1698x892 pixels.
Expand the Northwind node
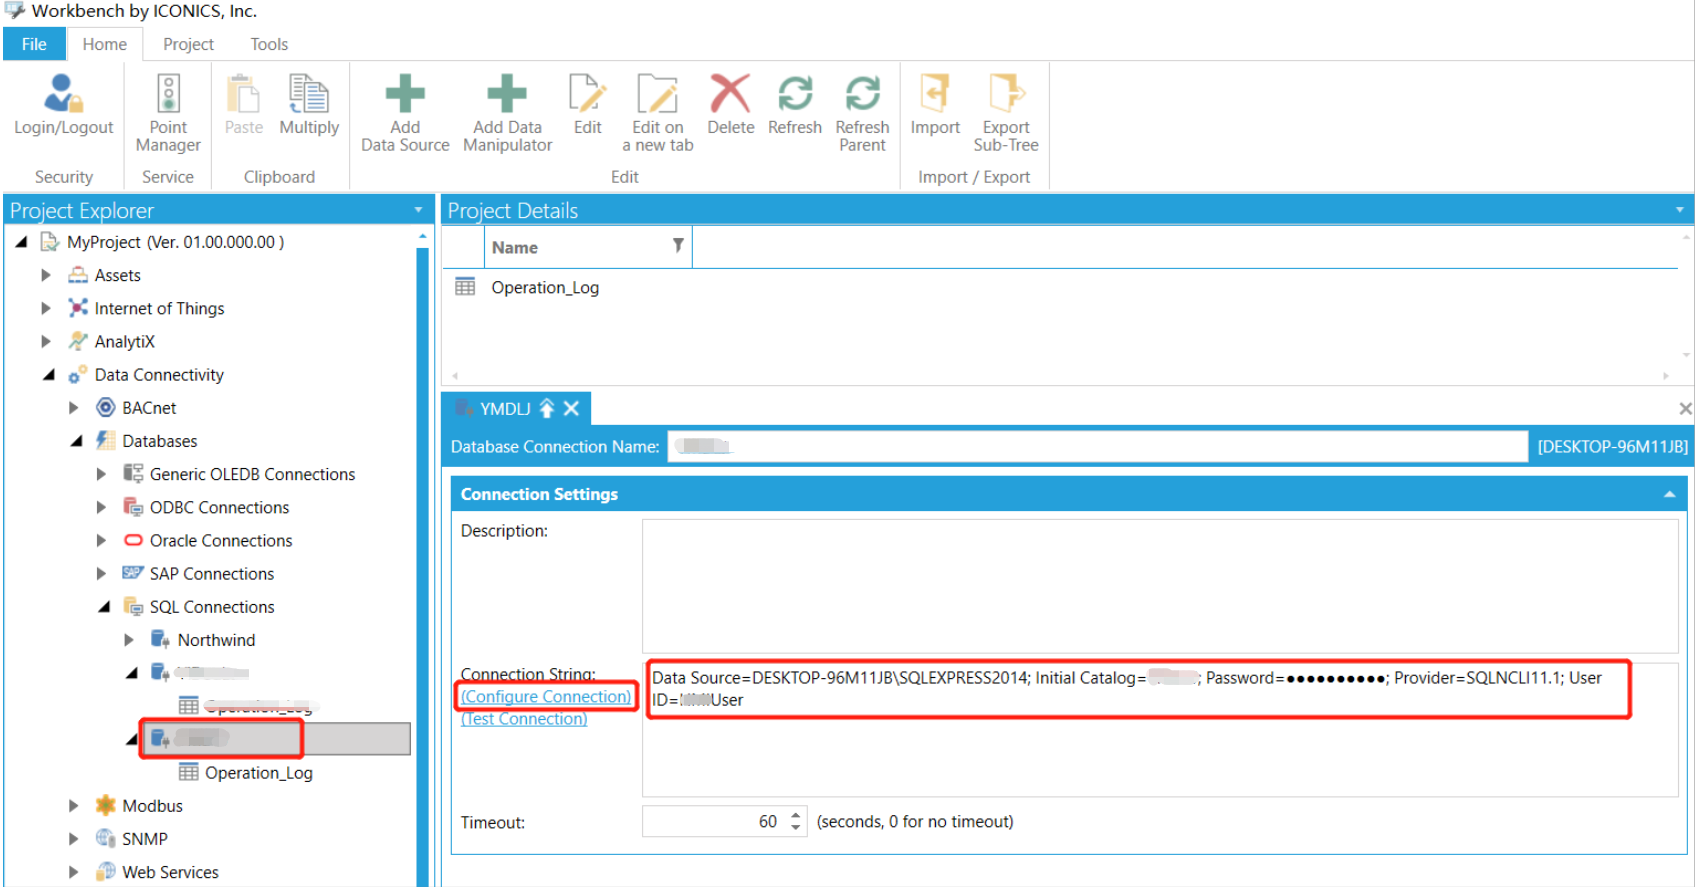point(129,640)
